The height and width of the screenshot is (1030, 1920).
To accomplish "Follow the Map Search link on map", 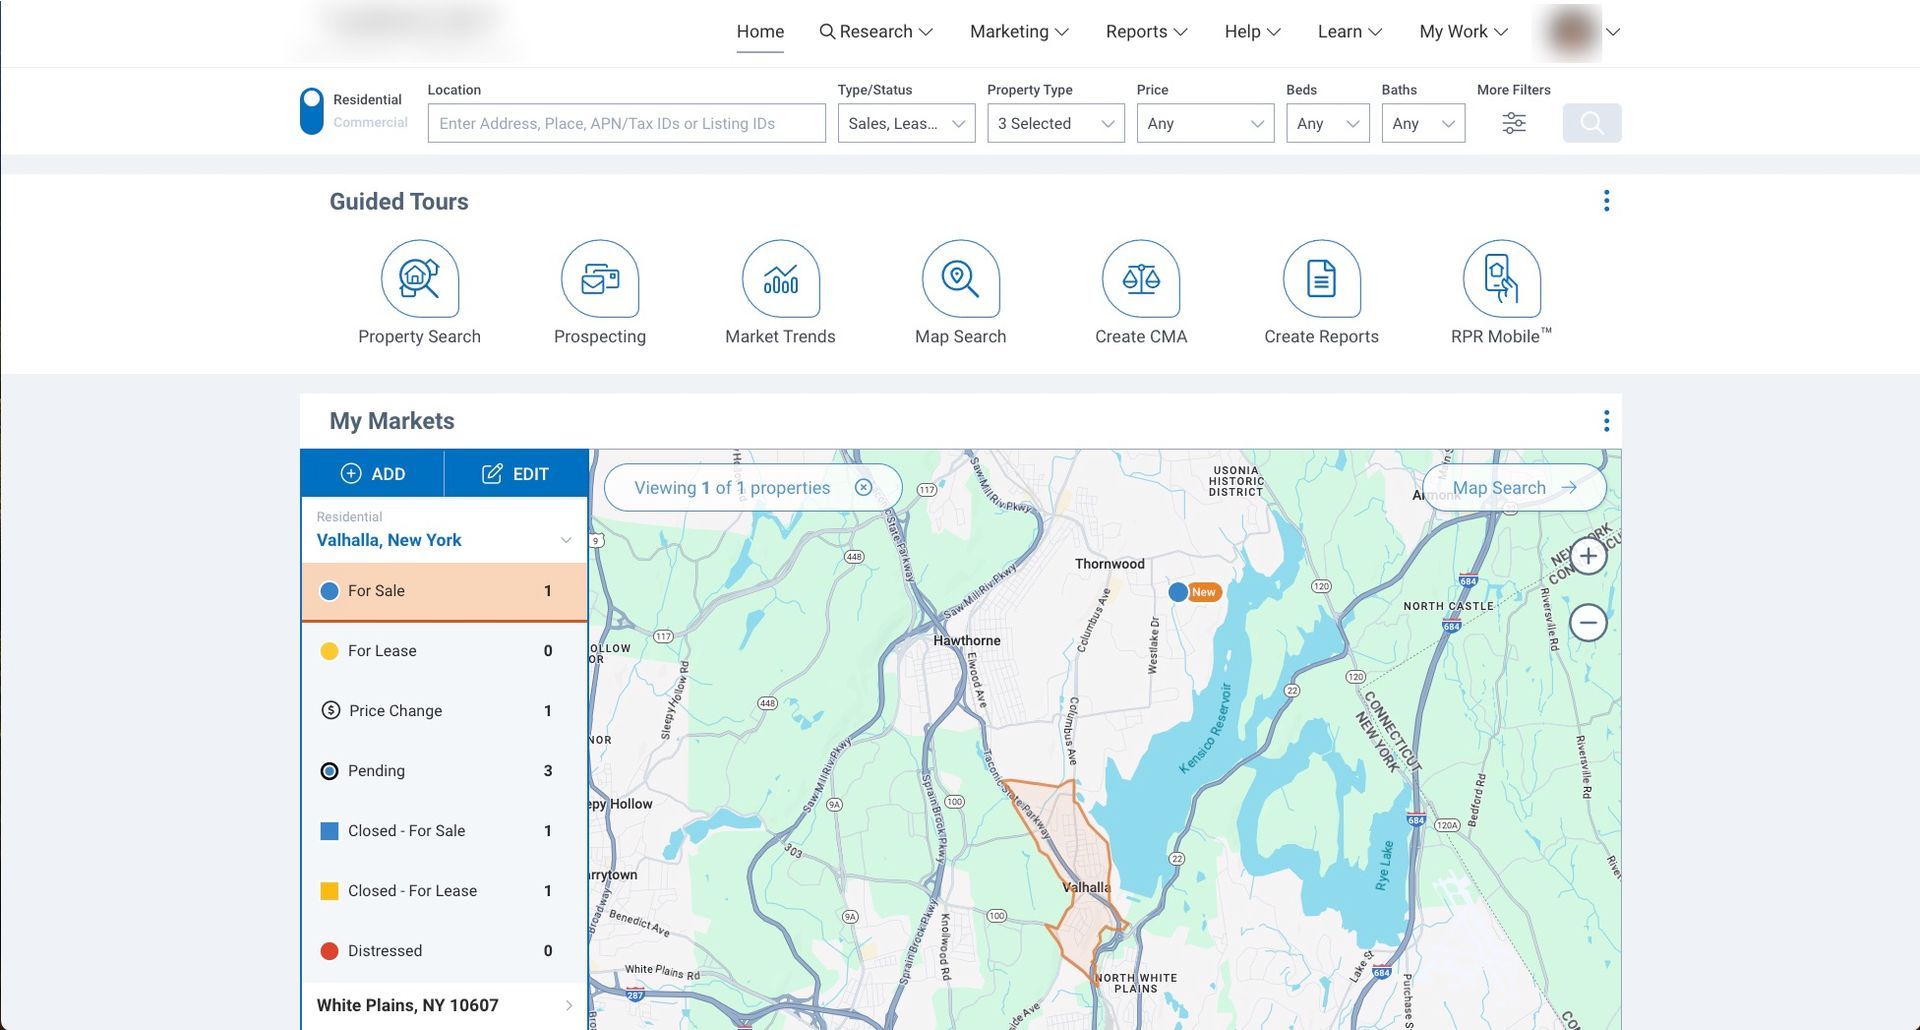I will (x=1513, y=488).
